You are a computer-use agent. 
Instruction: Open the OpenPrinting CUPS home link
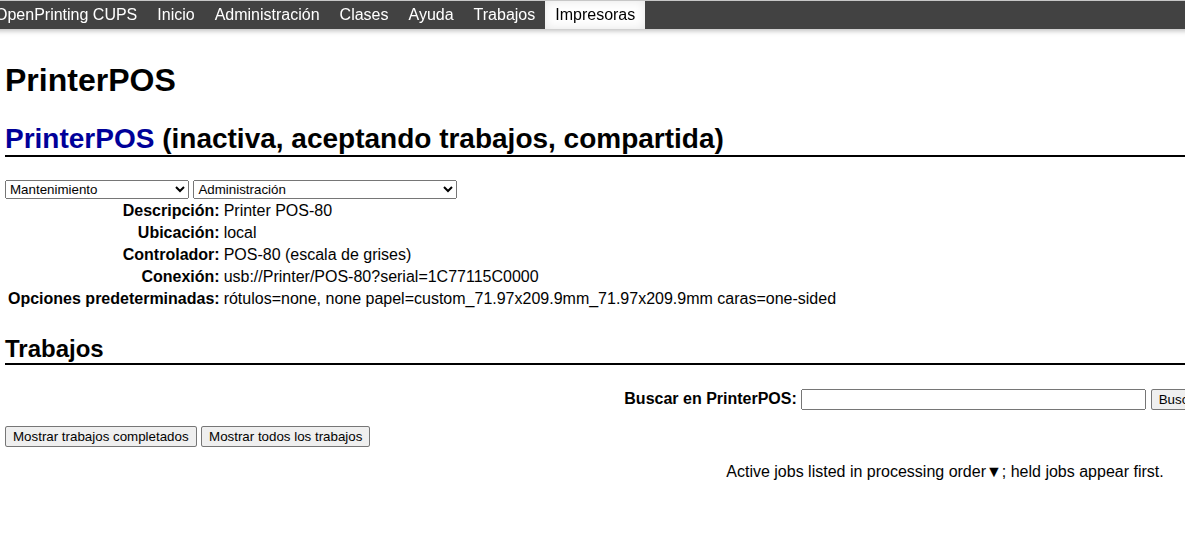click(x=68, y=14)
